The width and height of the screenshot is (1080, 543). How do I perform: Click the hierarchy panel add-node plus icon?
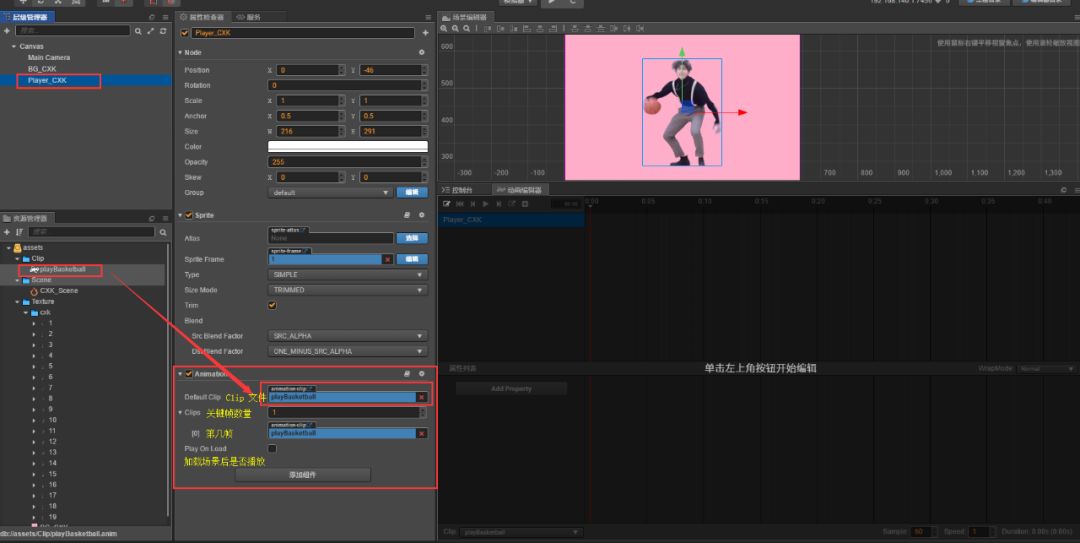[7, 31]
